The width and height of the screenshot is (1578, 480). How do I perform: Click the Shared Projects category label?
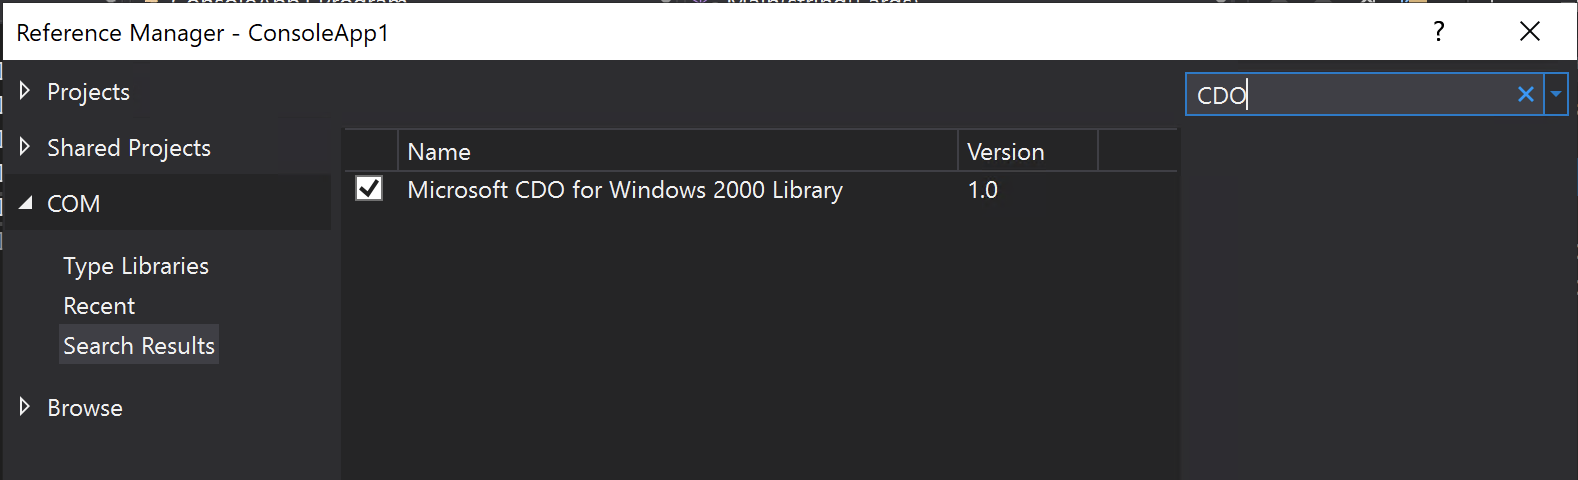129,148
